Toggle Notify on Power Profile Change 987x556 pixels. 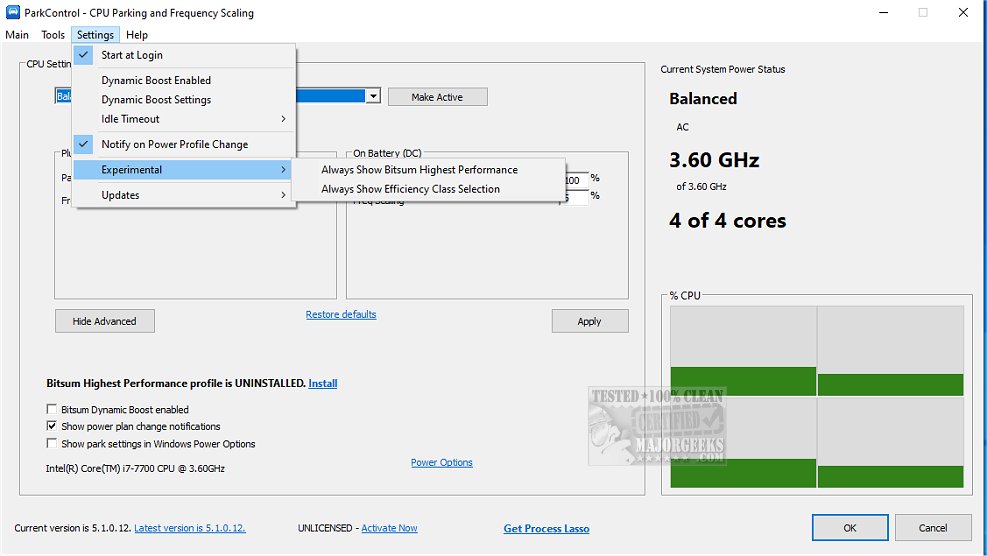pos(174,144)
